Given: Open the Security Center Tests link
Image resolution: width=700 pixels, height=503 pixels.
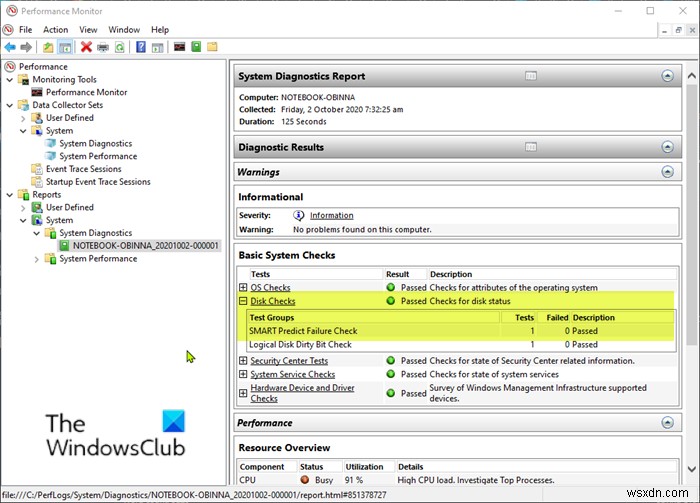Looking at the screenshot, I should click(289, 361).
